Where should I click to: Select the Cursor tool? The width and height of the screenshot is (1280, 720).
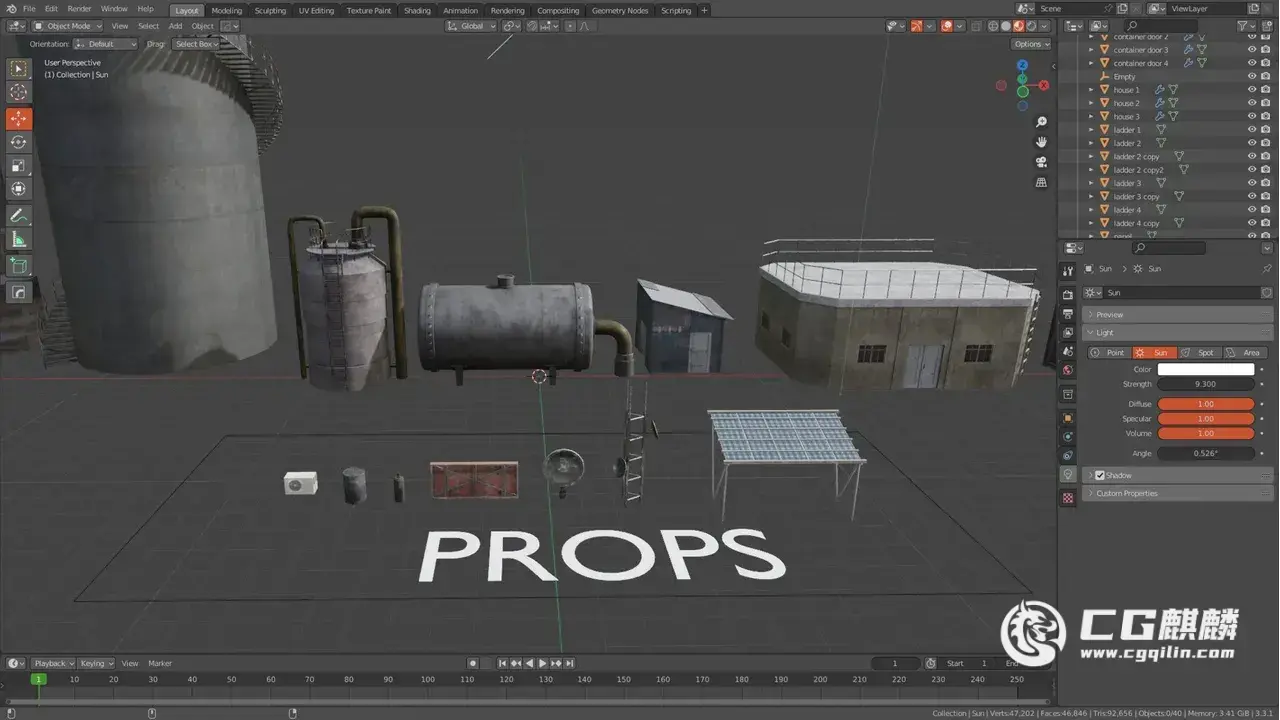(19, 92)
